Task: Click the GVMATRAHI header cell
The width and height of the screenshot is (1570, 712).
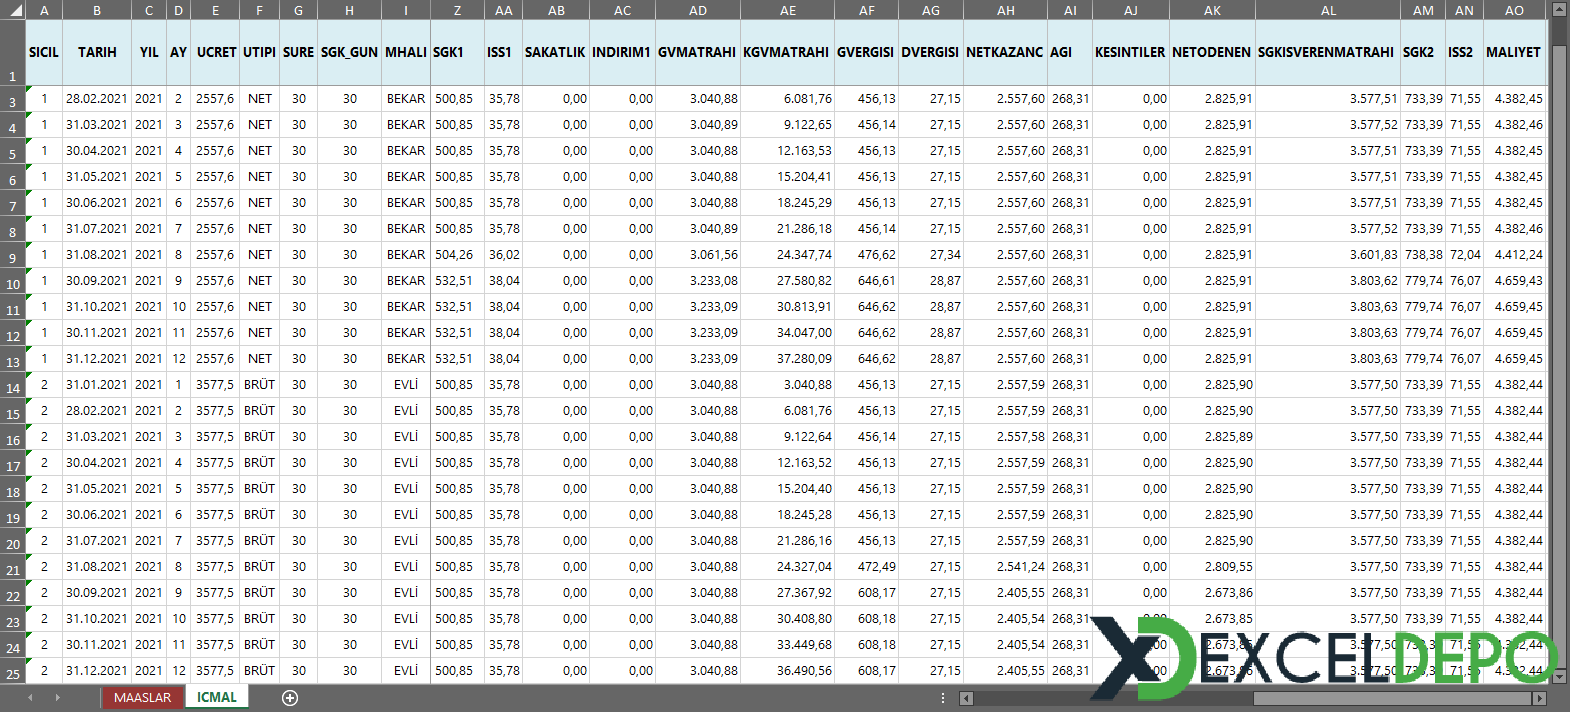Action: point(698,52)
